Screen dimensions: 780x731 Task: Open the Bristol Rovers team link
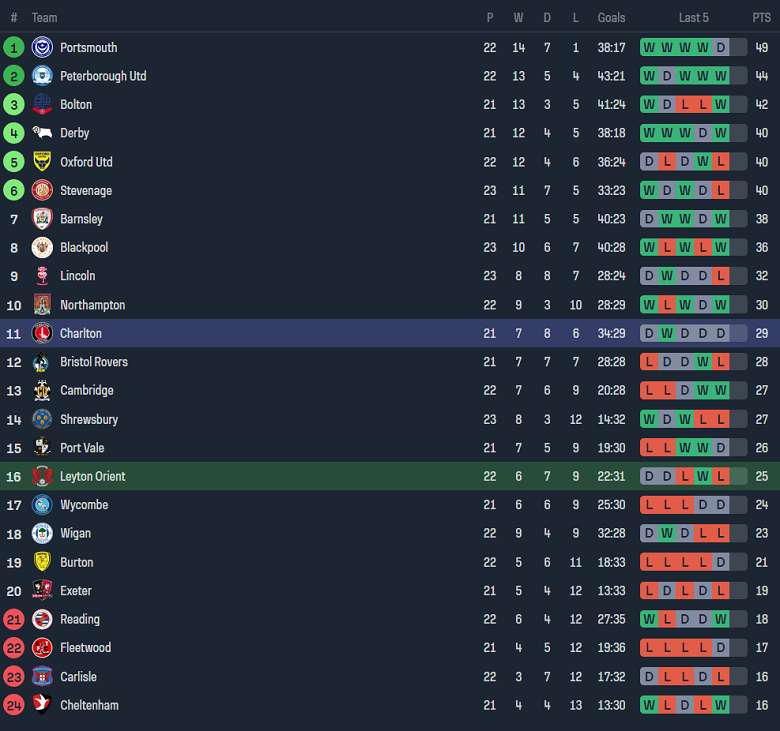(94, 362)
